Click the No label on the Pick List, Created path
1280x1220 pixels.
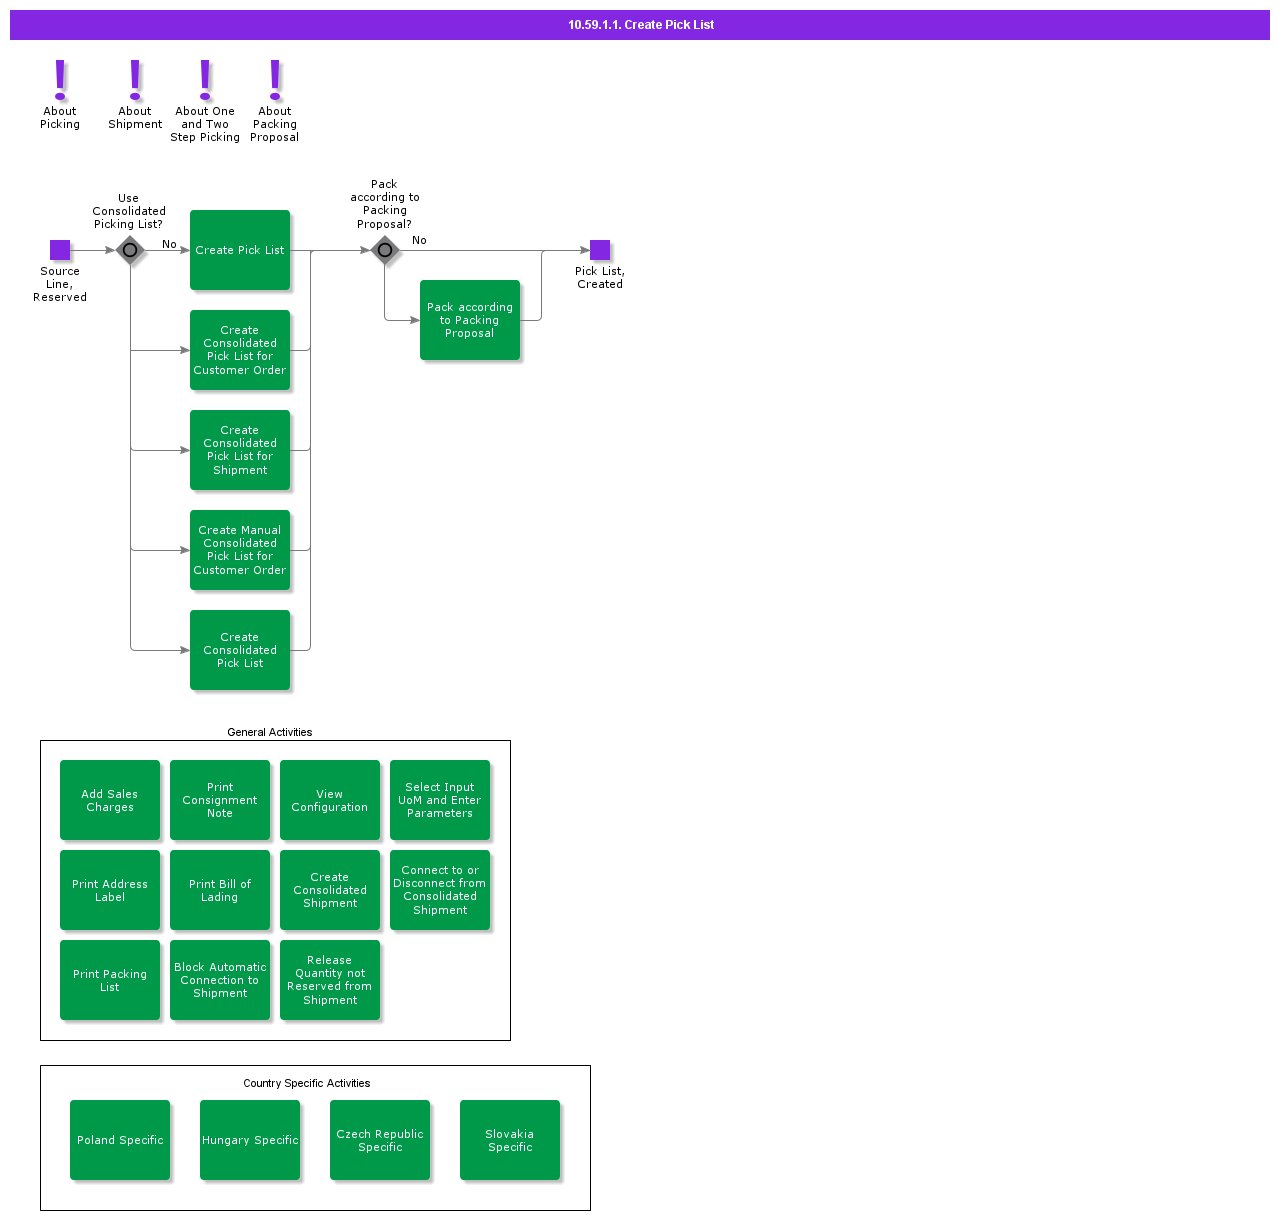click(419, 240)
